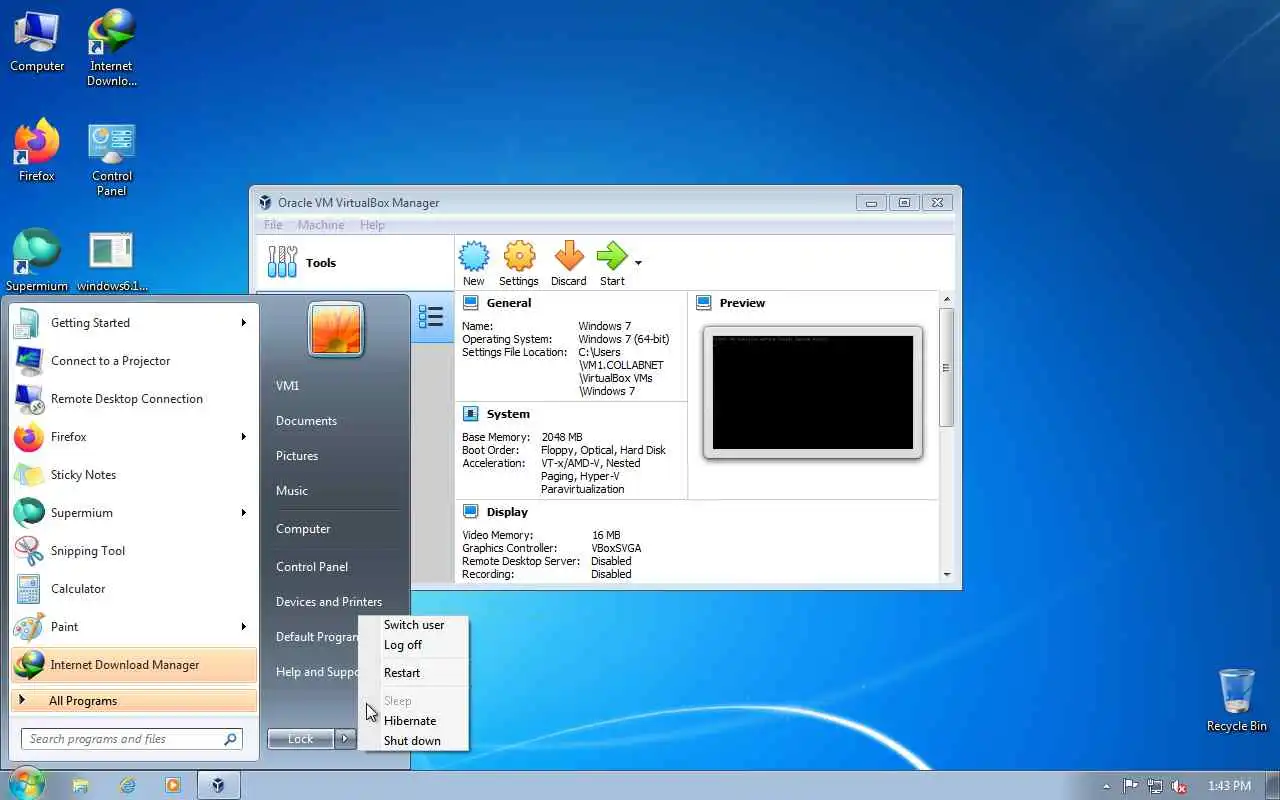Open Control Panel desktop icon

[112, 158]
